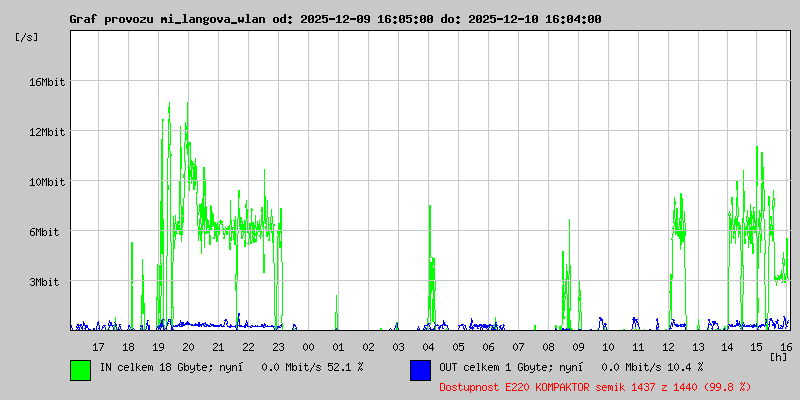Click the '06' hour label on x-axis
This screenshot has height=400, width=800.
tap(488, 347)
